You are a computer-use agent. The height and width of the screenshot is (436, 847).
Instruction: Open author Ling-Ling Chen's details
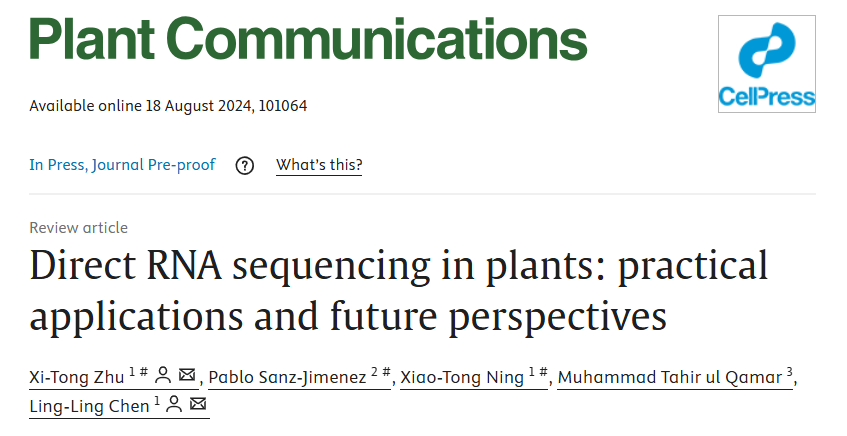[x=90, y=405]
